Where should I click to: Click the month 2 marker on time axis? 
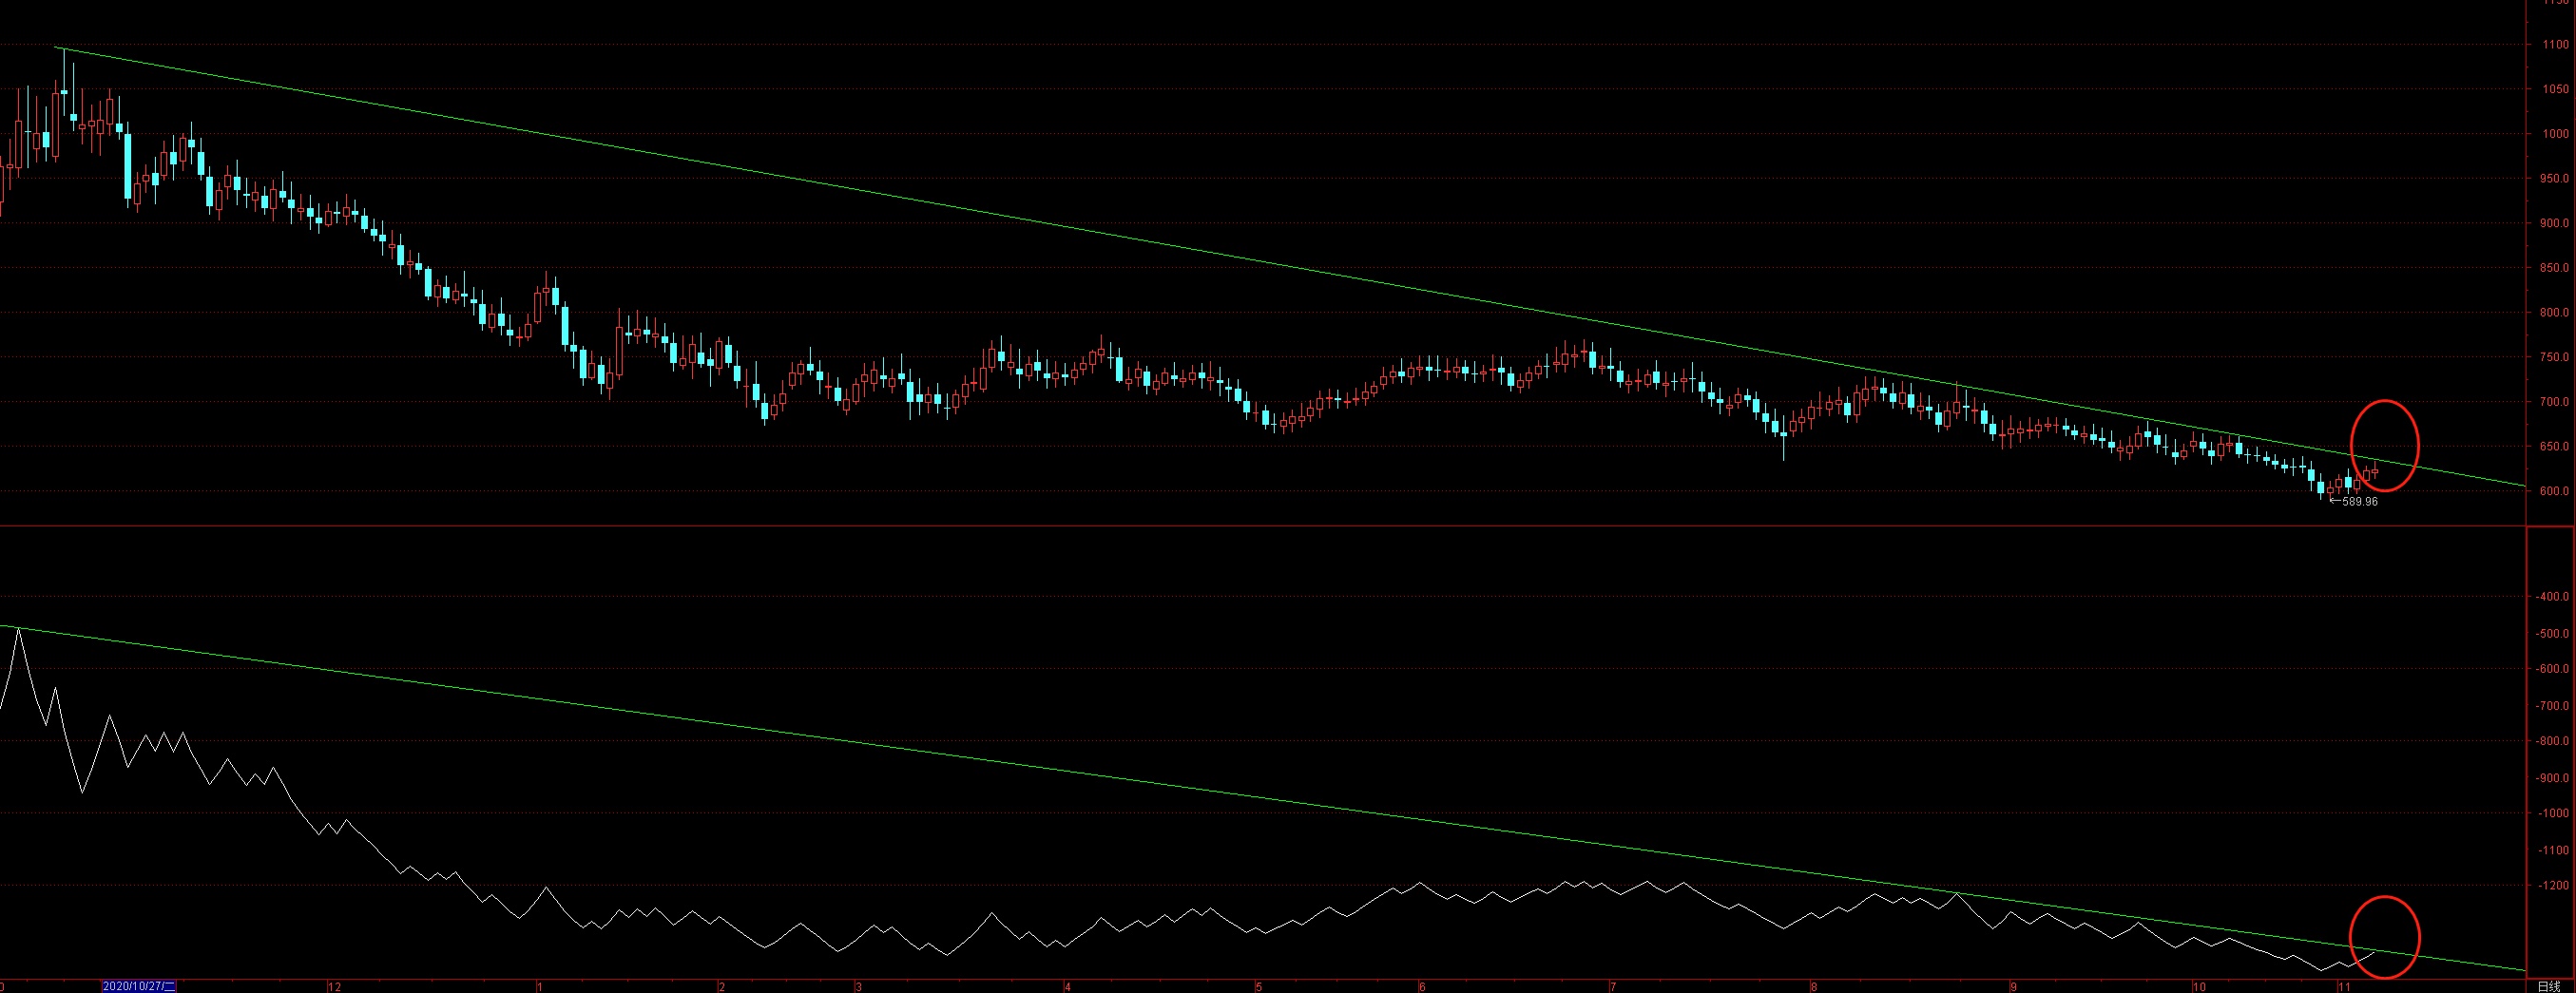(722, 987)
